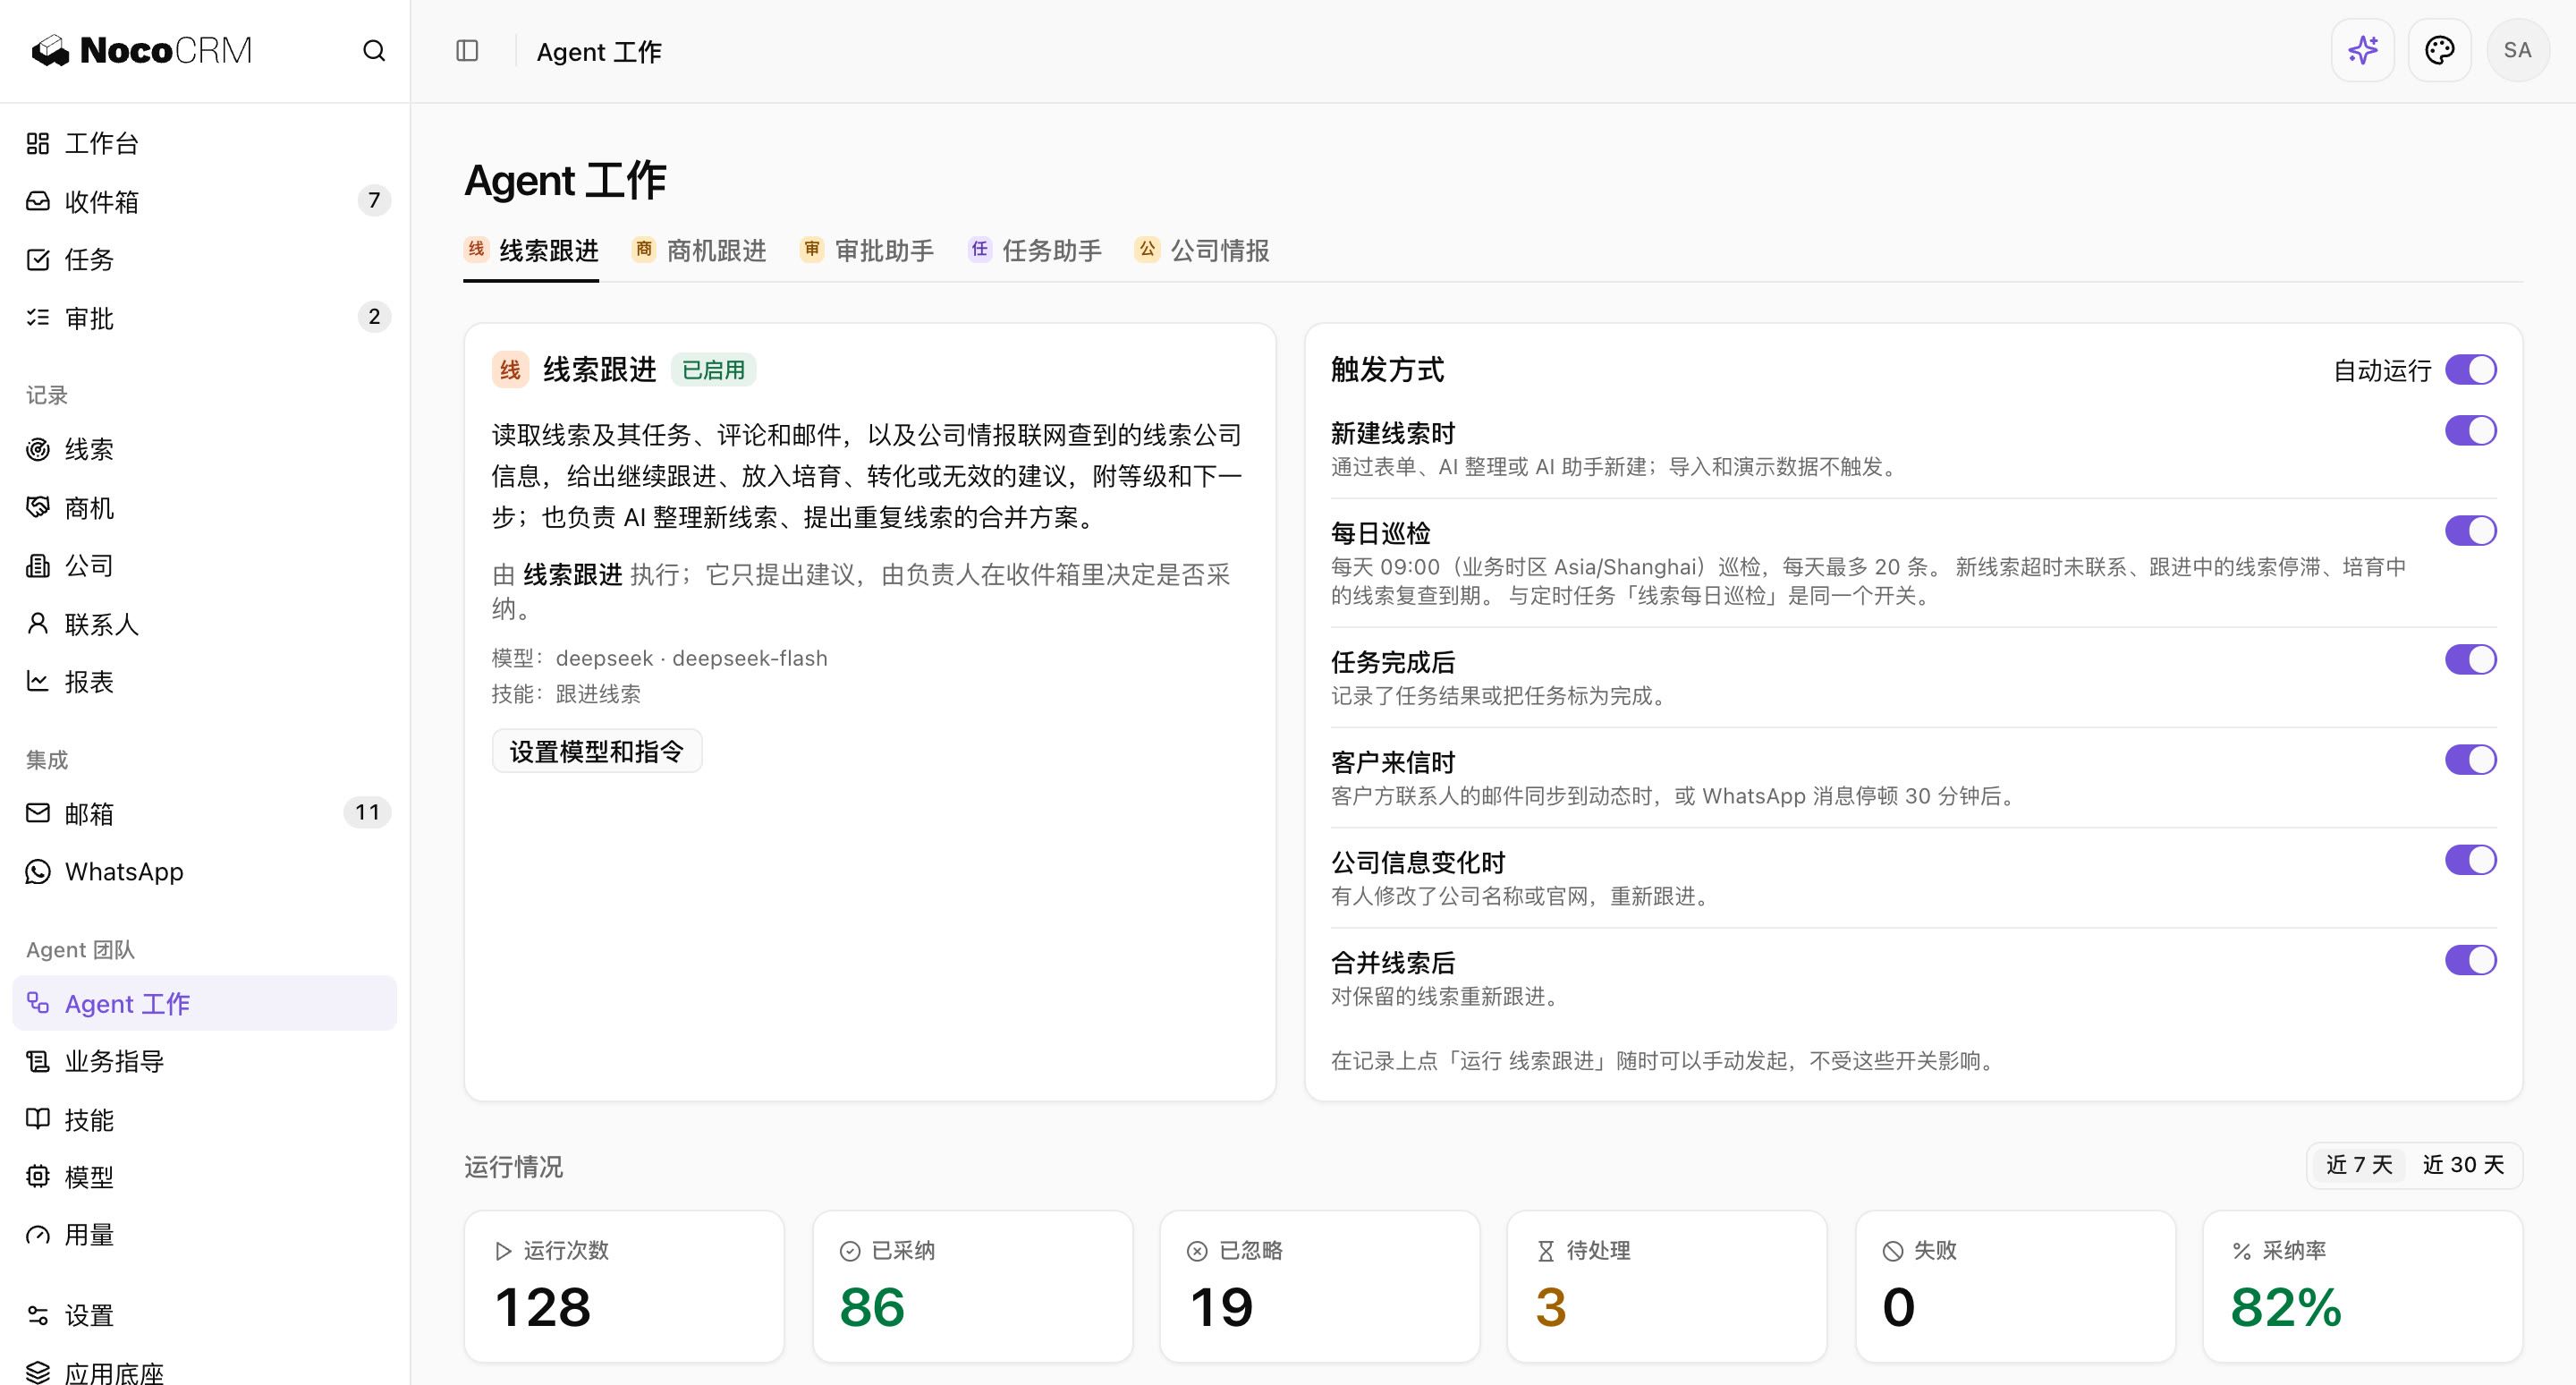Go to 工作台 in the sidebar
Screen dimensions: 2576x1385
pyautogui.click(x=204, y=144)
